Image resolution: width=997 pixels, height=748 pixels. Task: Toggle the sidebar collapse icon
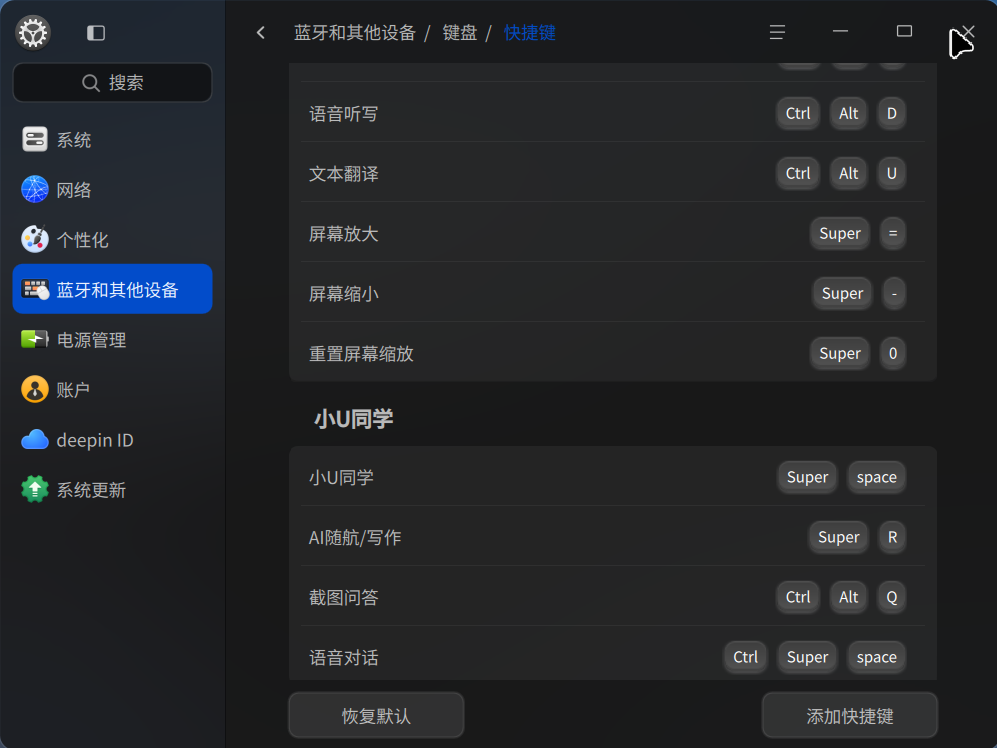96,32
